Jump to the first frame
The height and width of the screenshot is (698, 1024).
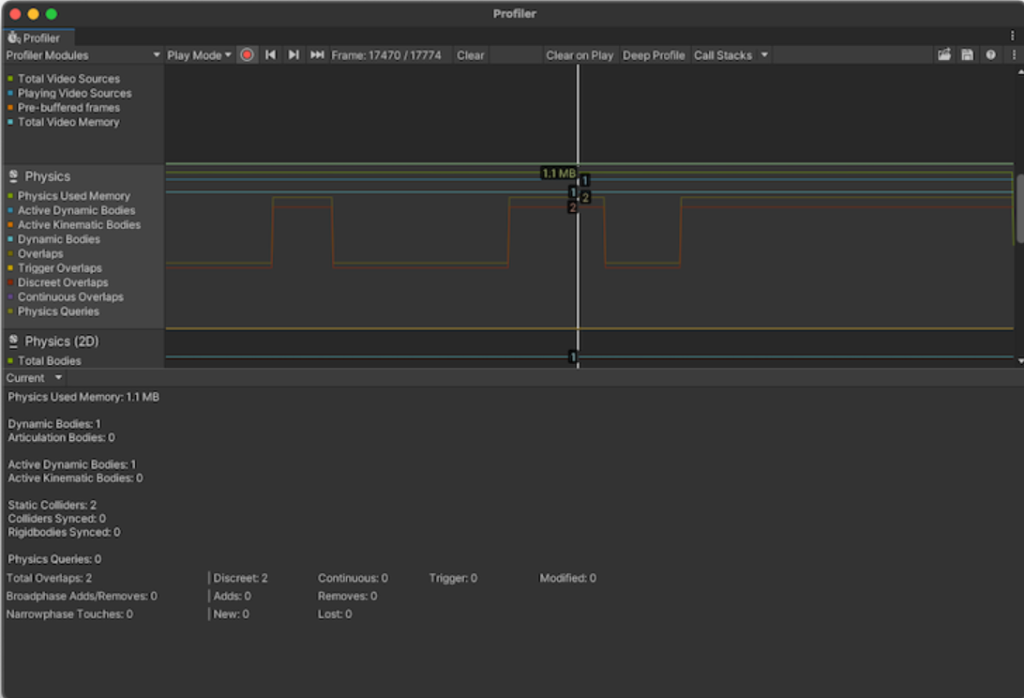pos(270,55)
